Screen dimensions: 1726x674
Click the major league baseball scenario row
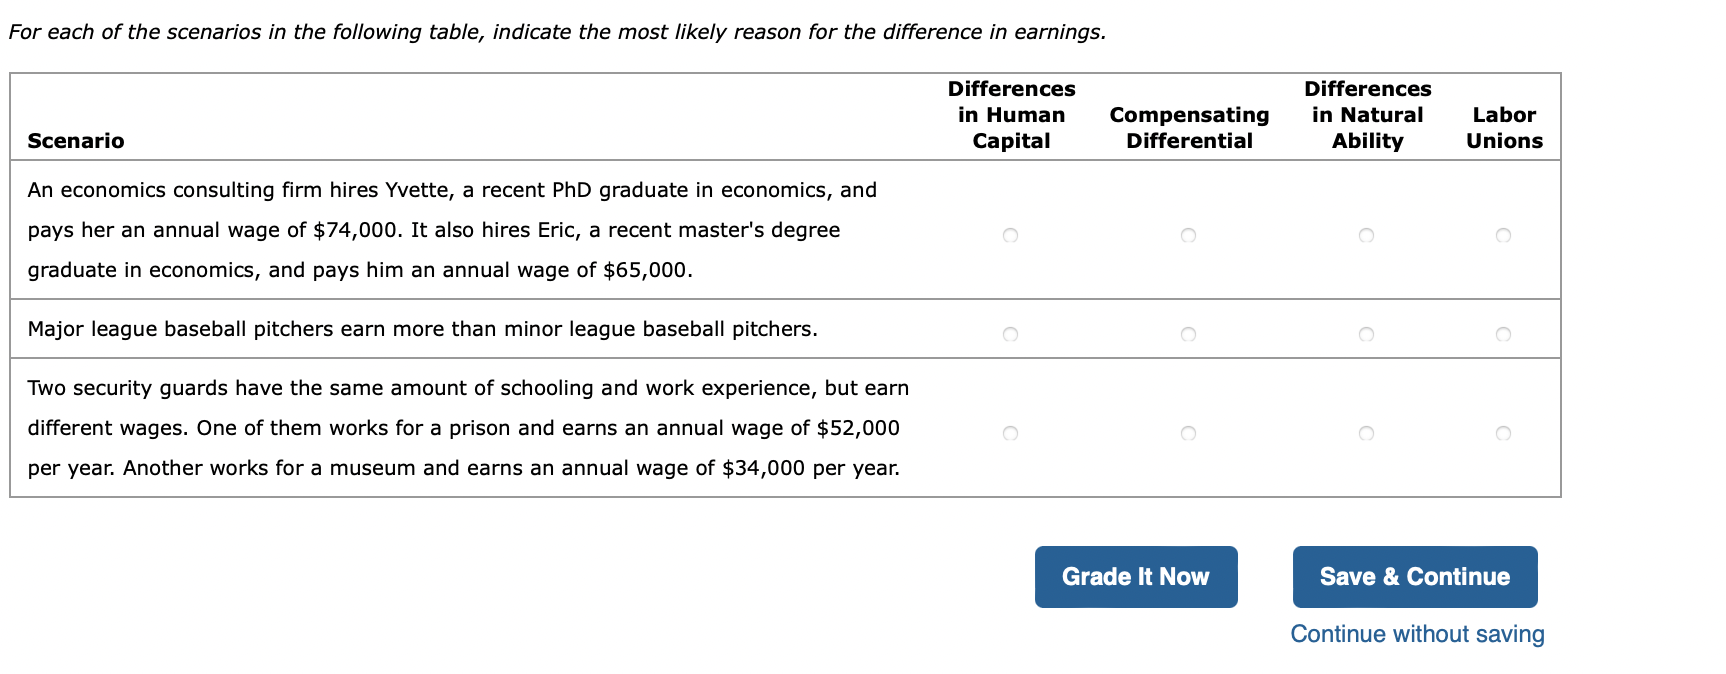[x=422, y=329]
